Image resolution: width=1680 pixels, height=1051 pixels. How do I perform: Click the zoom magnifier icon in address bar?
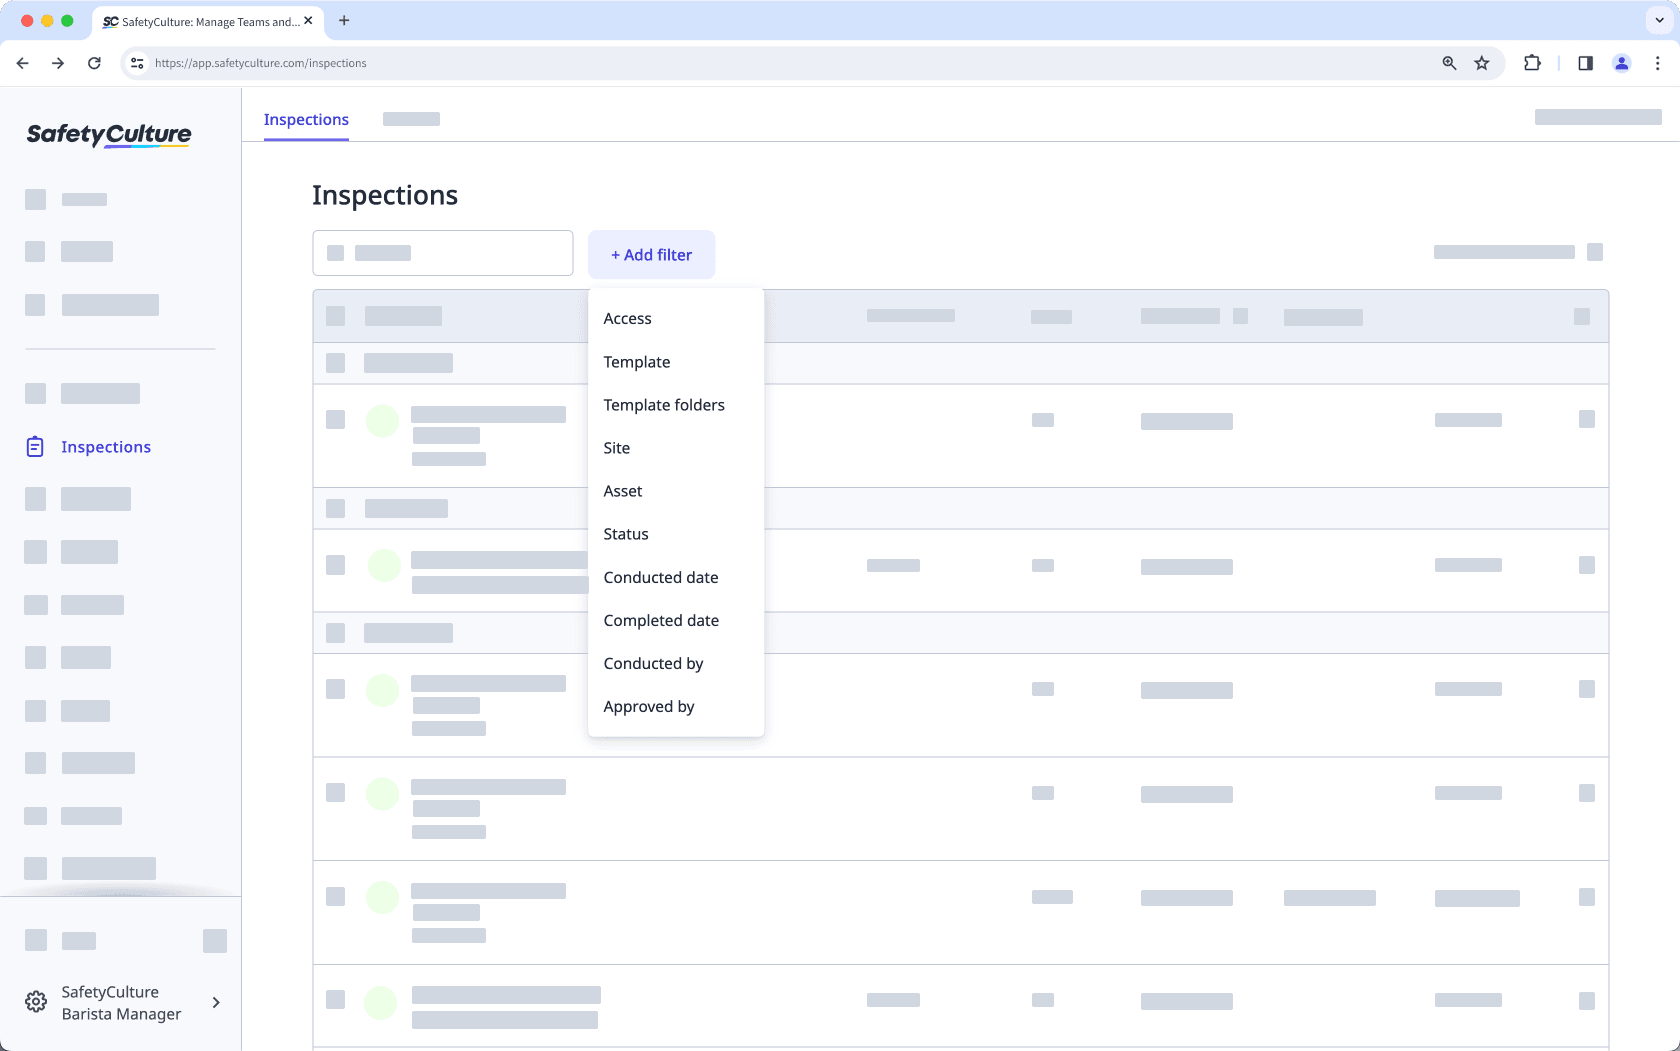(1448, 62)
